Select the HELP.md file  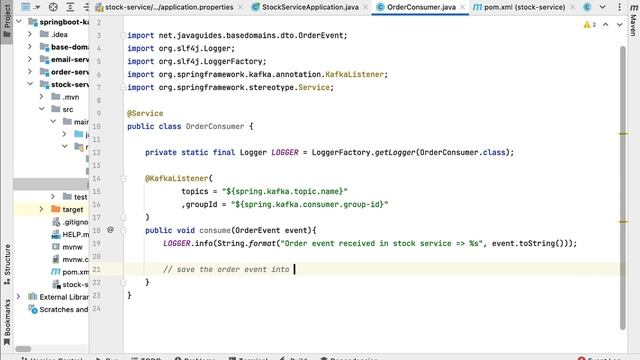[70, 234]
